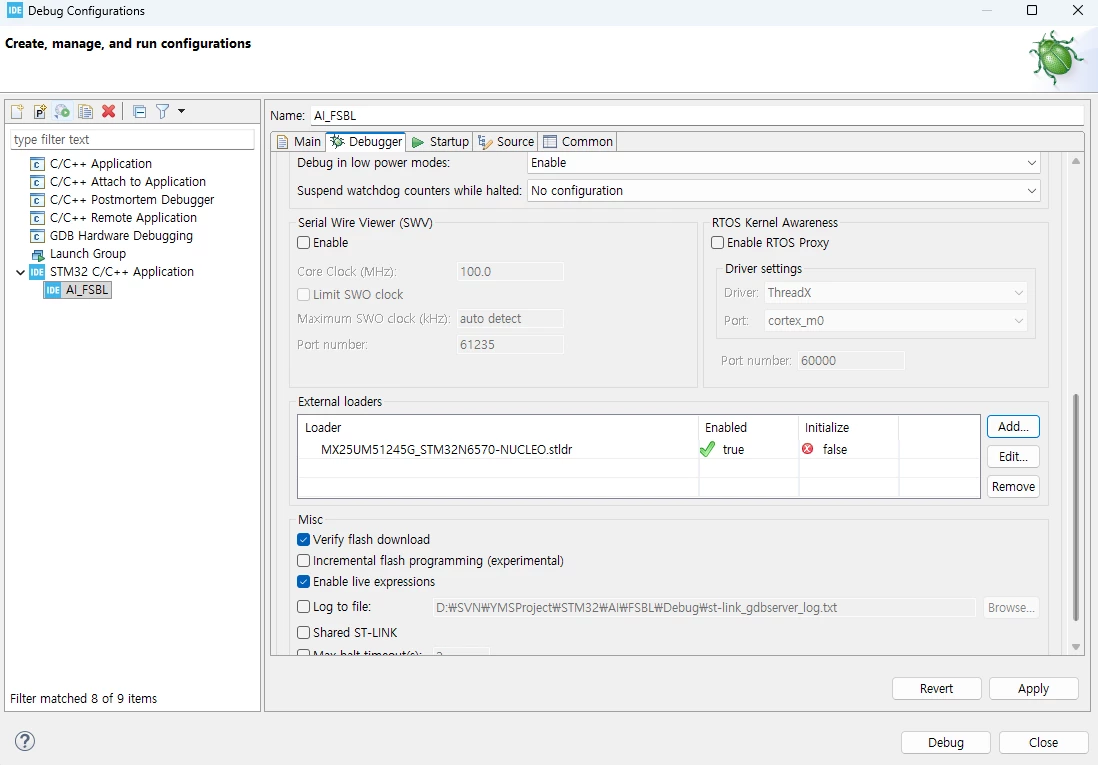Click the red error icon in Initialize column

pos(807,448)
